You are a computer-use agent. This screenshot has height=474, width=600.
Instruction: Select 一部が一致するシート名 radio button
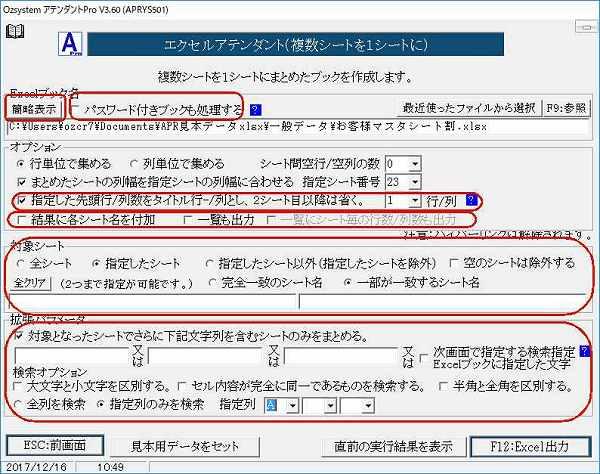347,283
